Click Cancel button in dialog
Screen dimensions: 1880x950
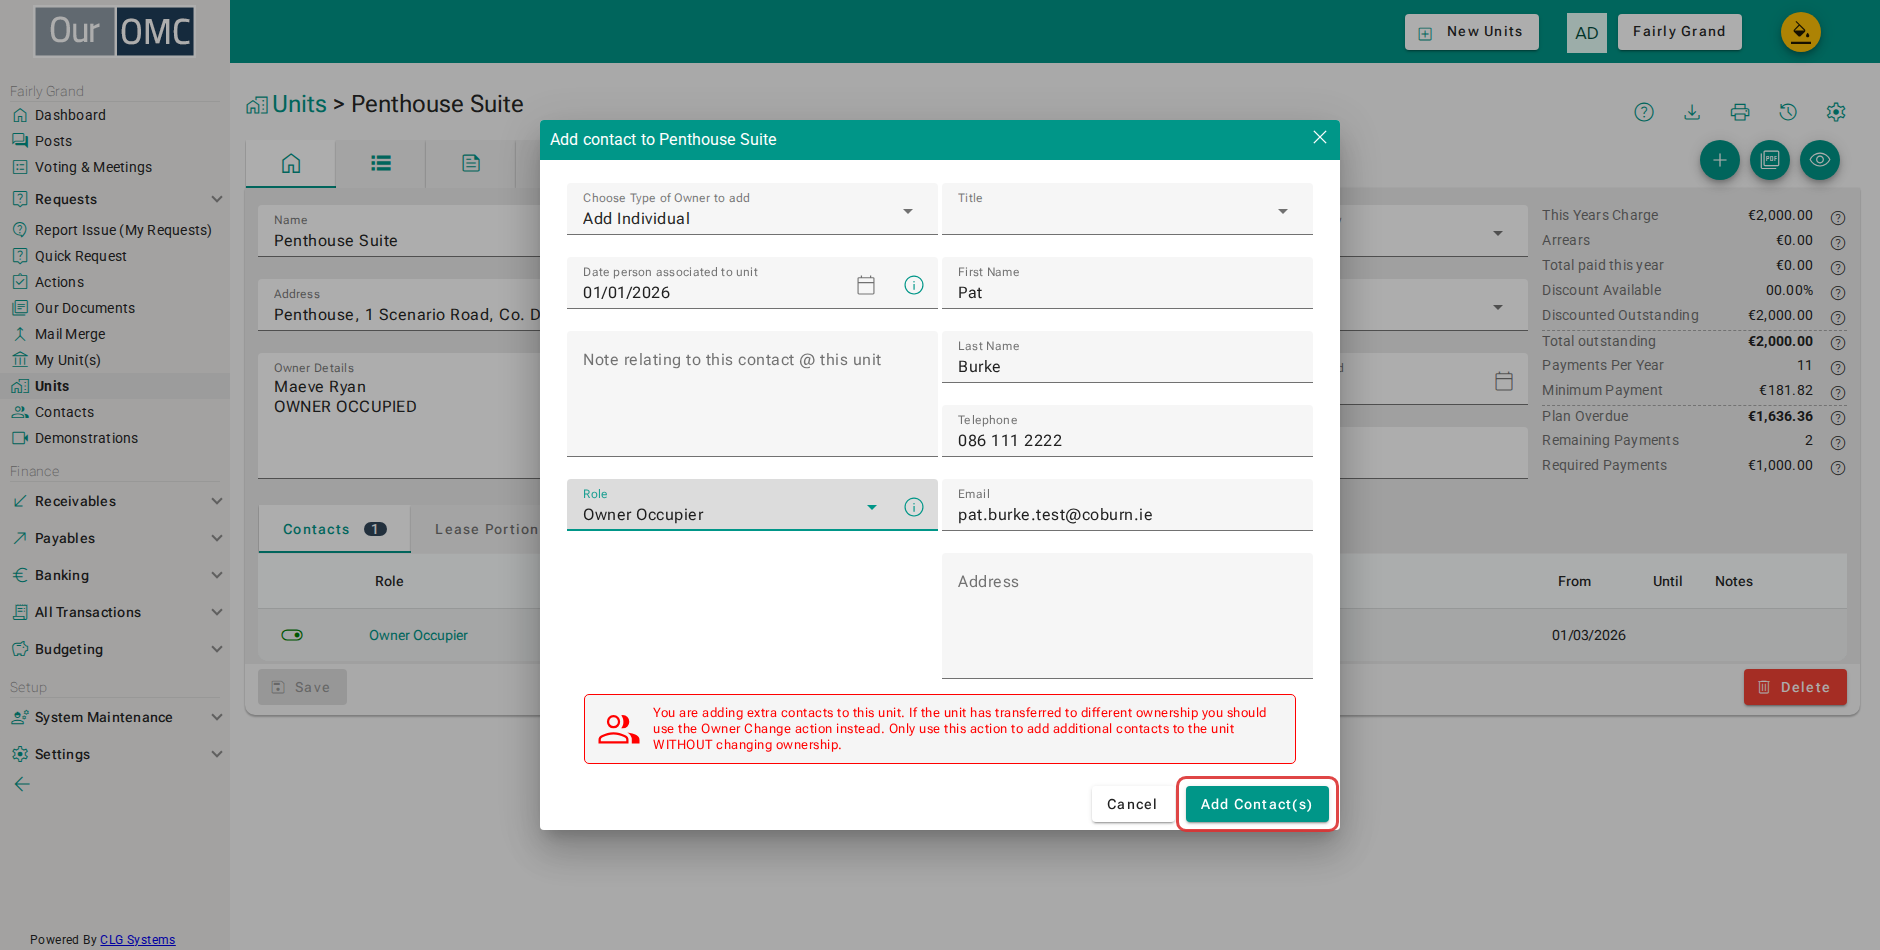[x=1132, y=804]
